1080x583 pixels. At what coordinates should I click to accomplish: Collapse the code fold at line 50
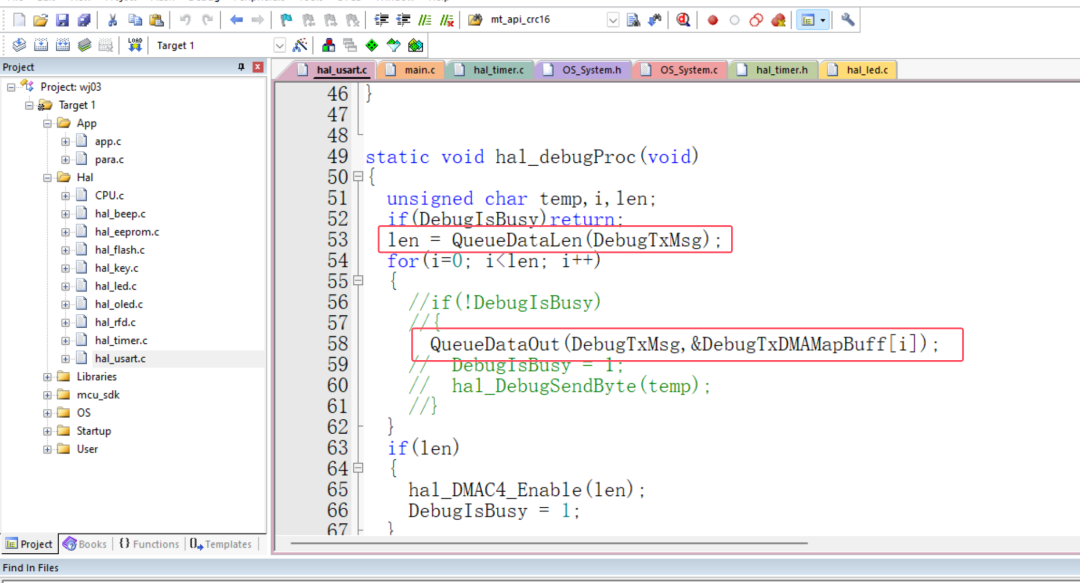coord(358,177)
